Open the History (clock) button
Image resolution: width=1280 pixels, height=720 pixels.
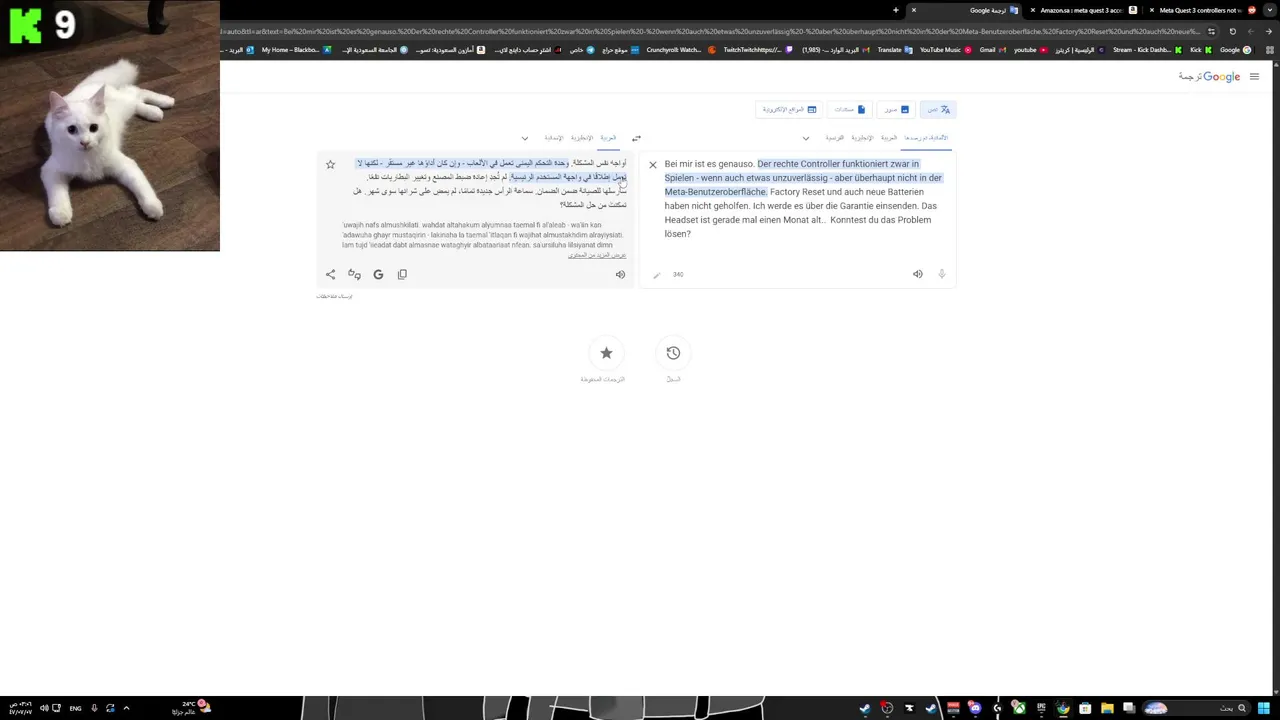point(673,353)
